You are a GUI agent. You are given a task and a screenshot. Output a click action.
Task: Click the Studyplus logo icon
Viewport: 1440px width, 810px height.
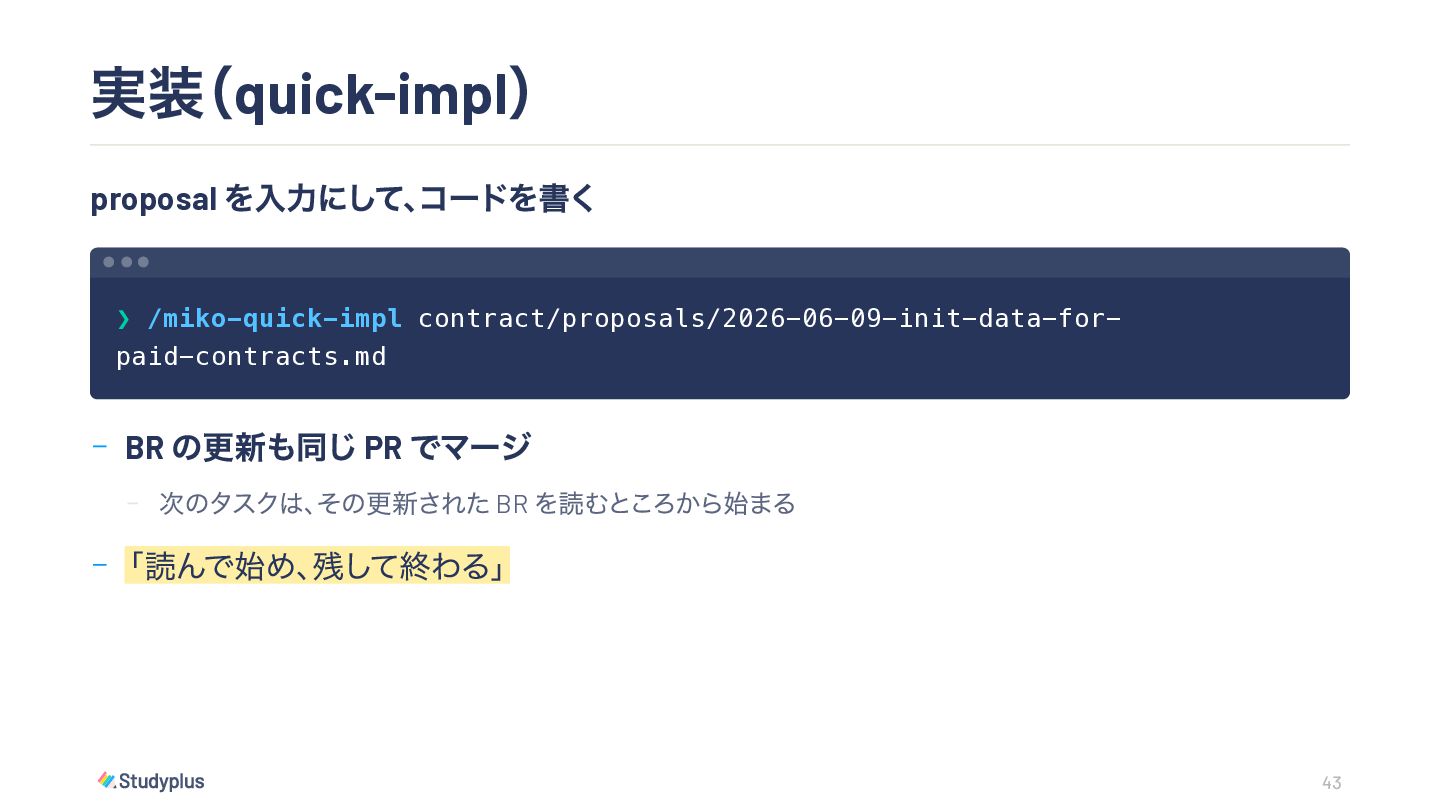[x=107, y=780]
